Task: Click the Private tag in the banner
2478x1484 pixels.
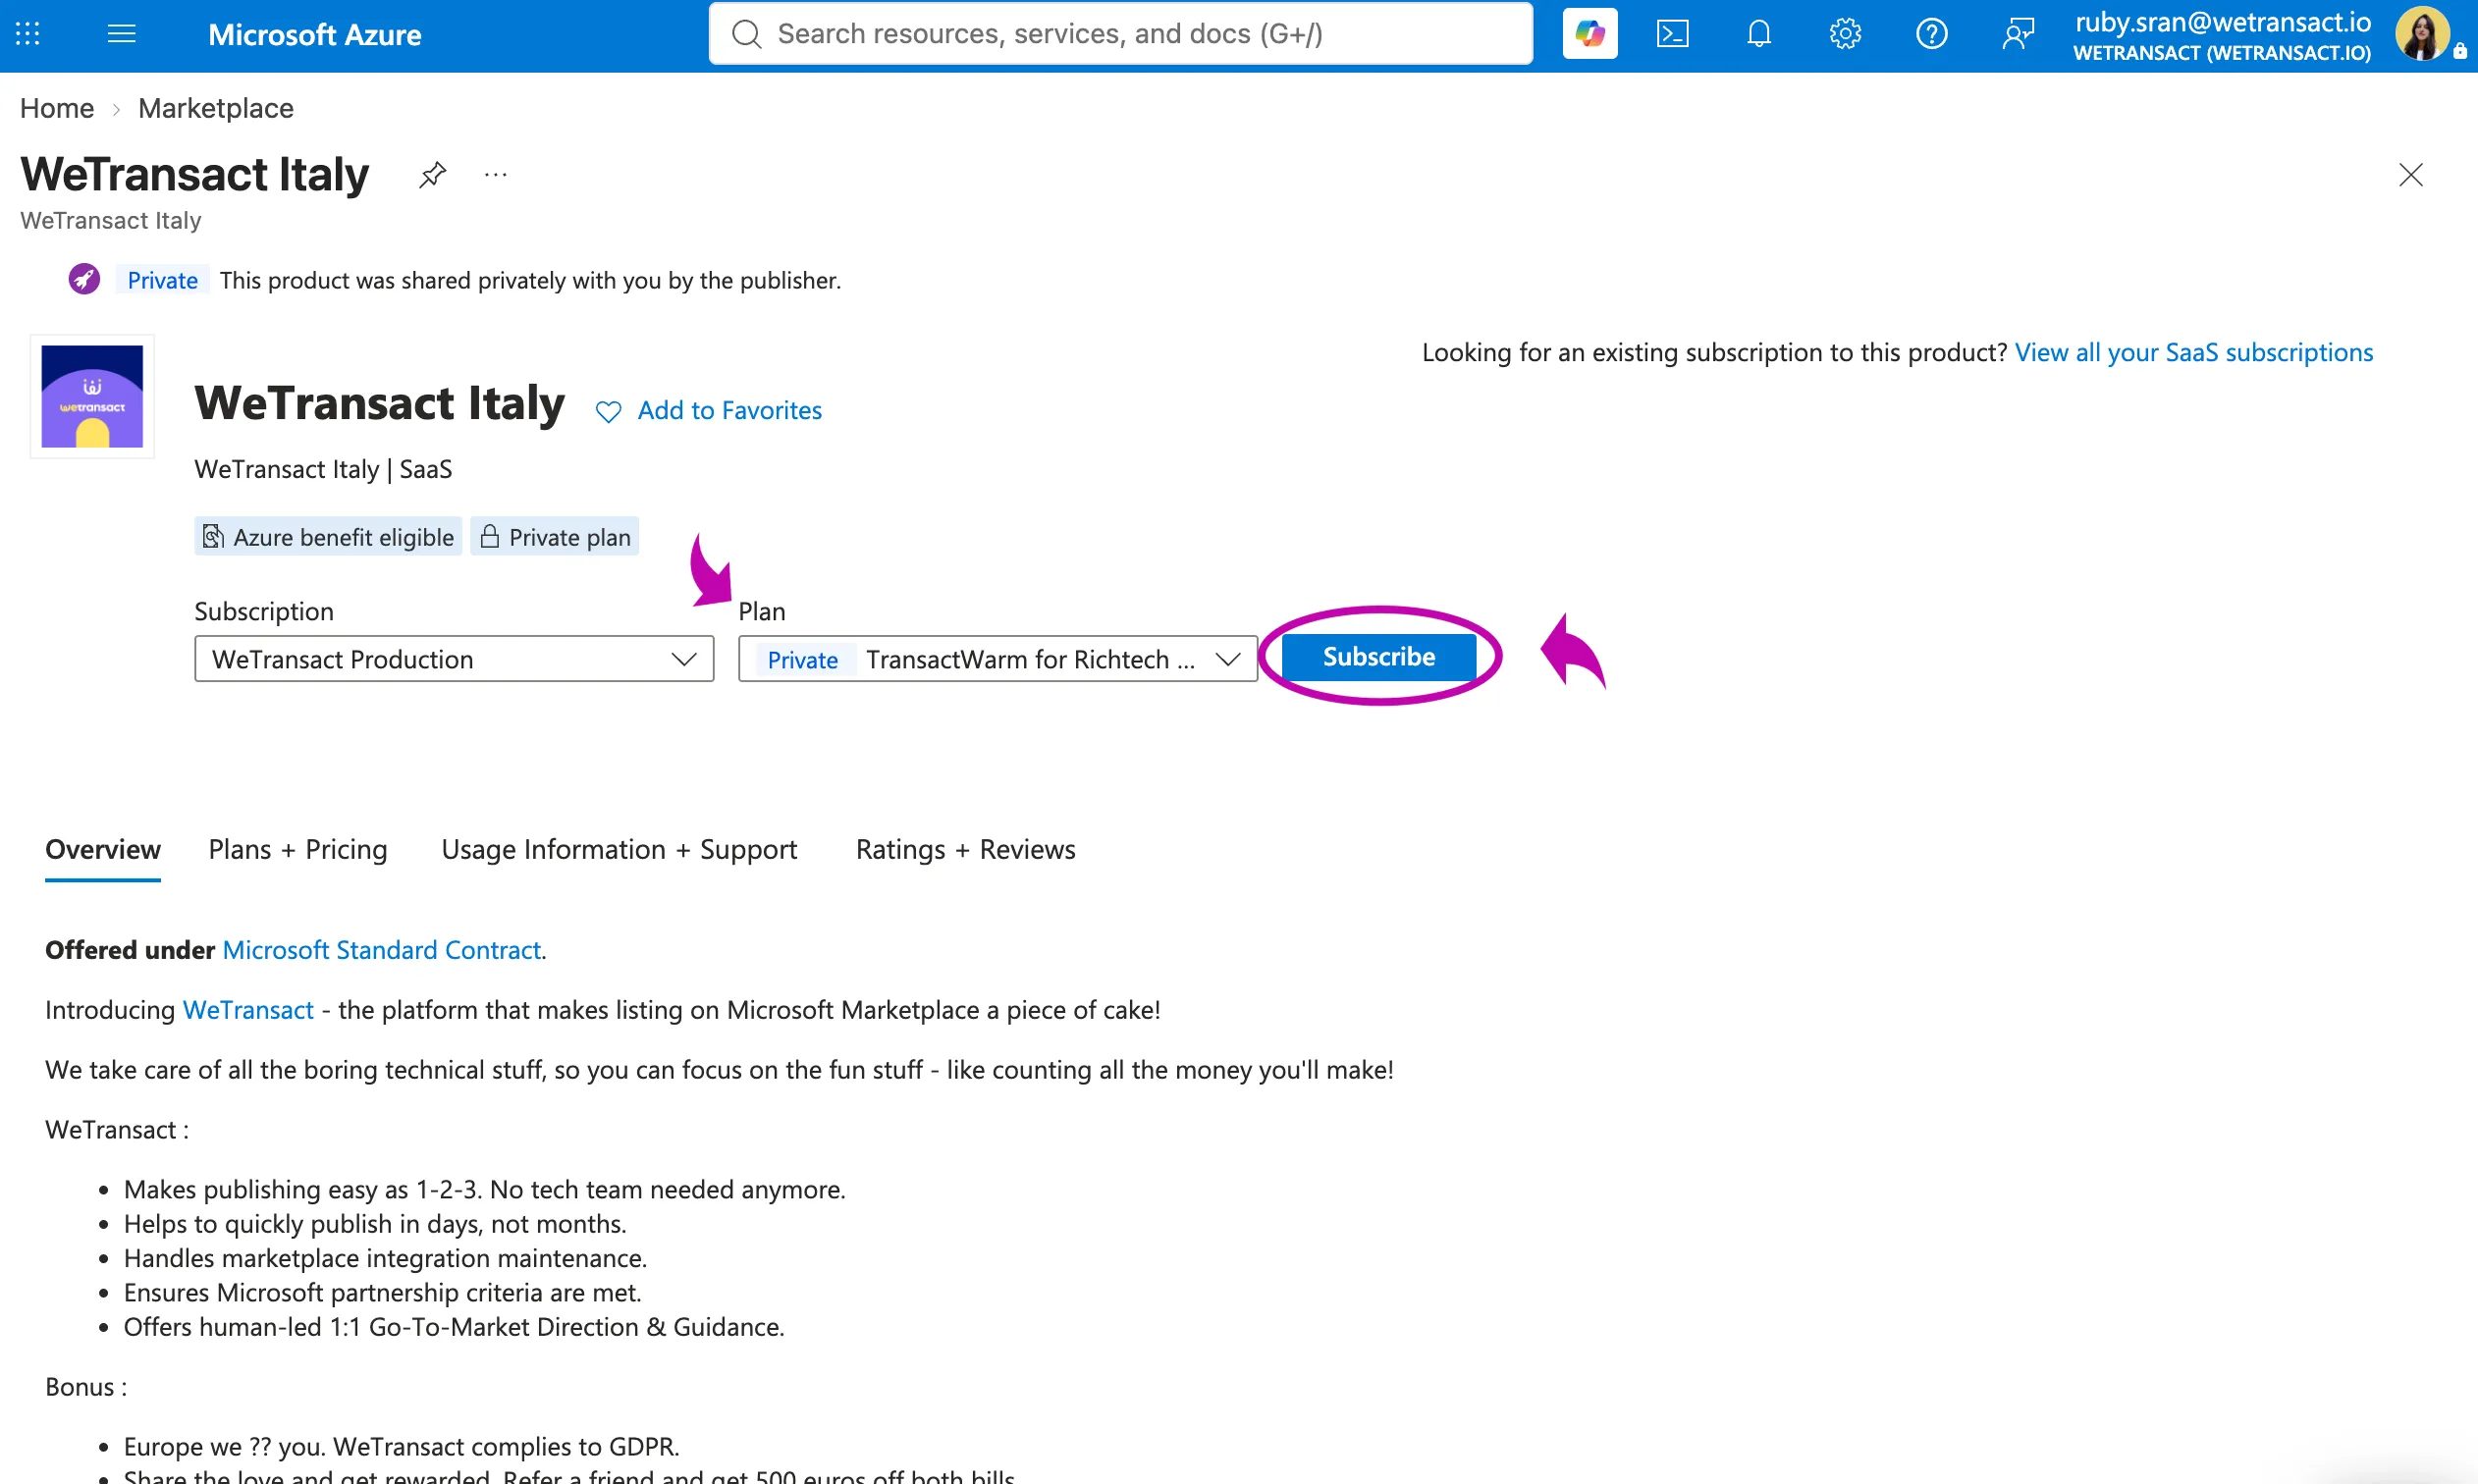Action: coord(162,280)
